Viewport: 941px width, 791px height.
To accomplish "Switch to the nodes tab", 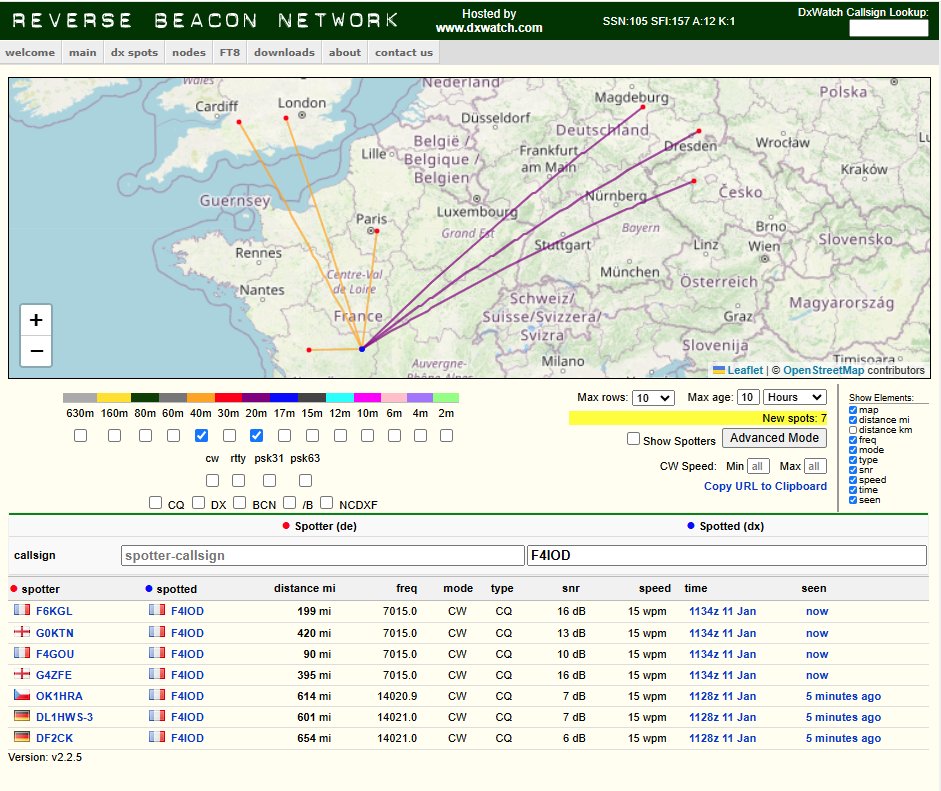I will 188,52.
